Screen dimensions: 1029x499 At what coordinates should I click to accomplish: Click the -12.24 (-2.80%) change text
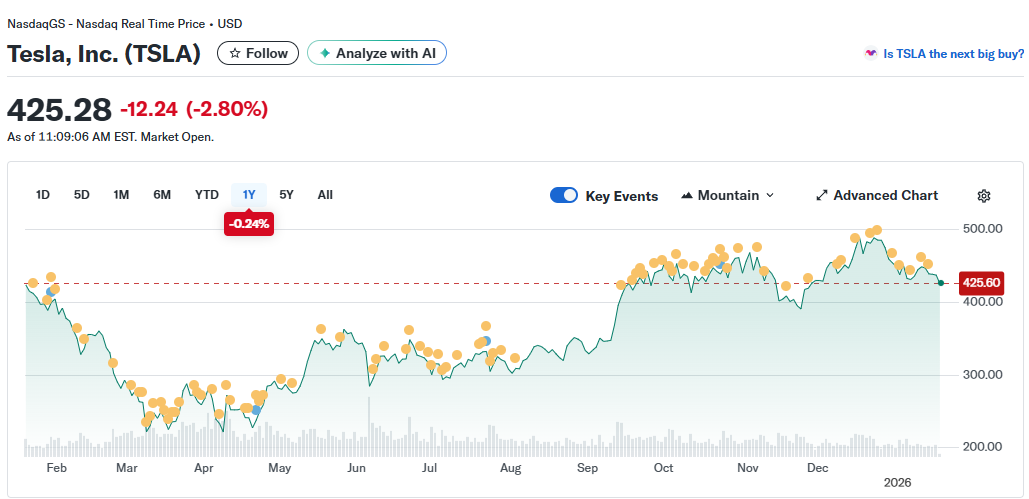[194, 110]
